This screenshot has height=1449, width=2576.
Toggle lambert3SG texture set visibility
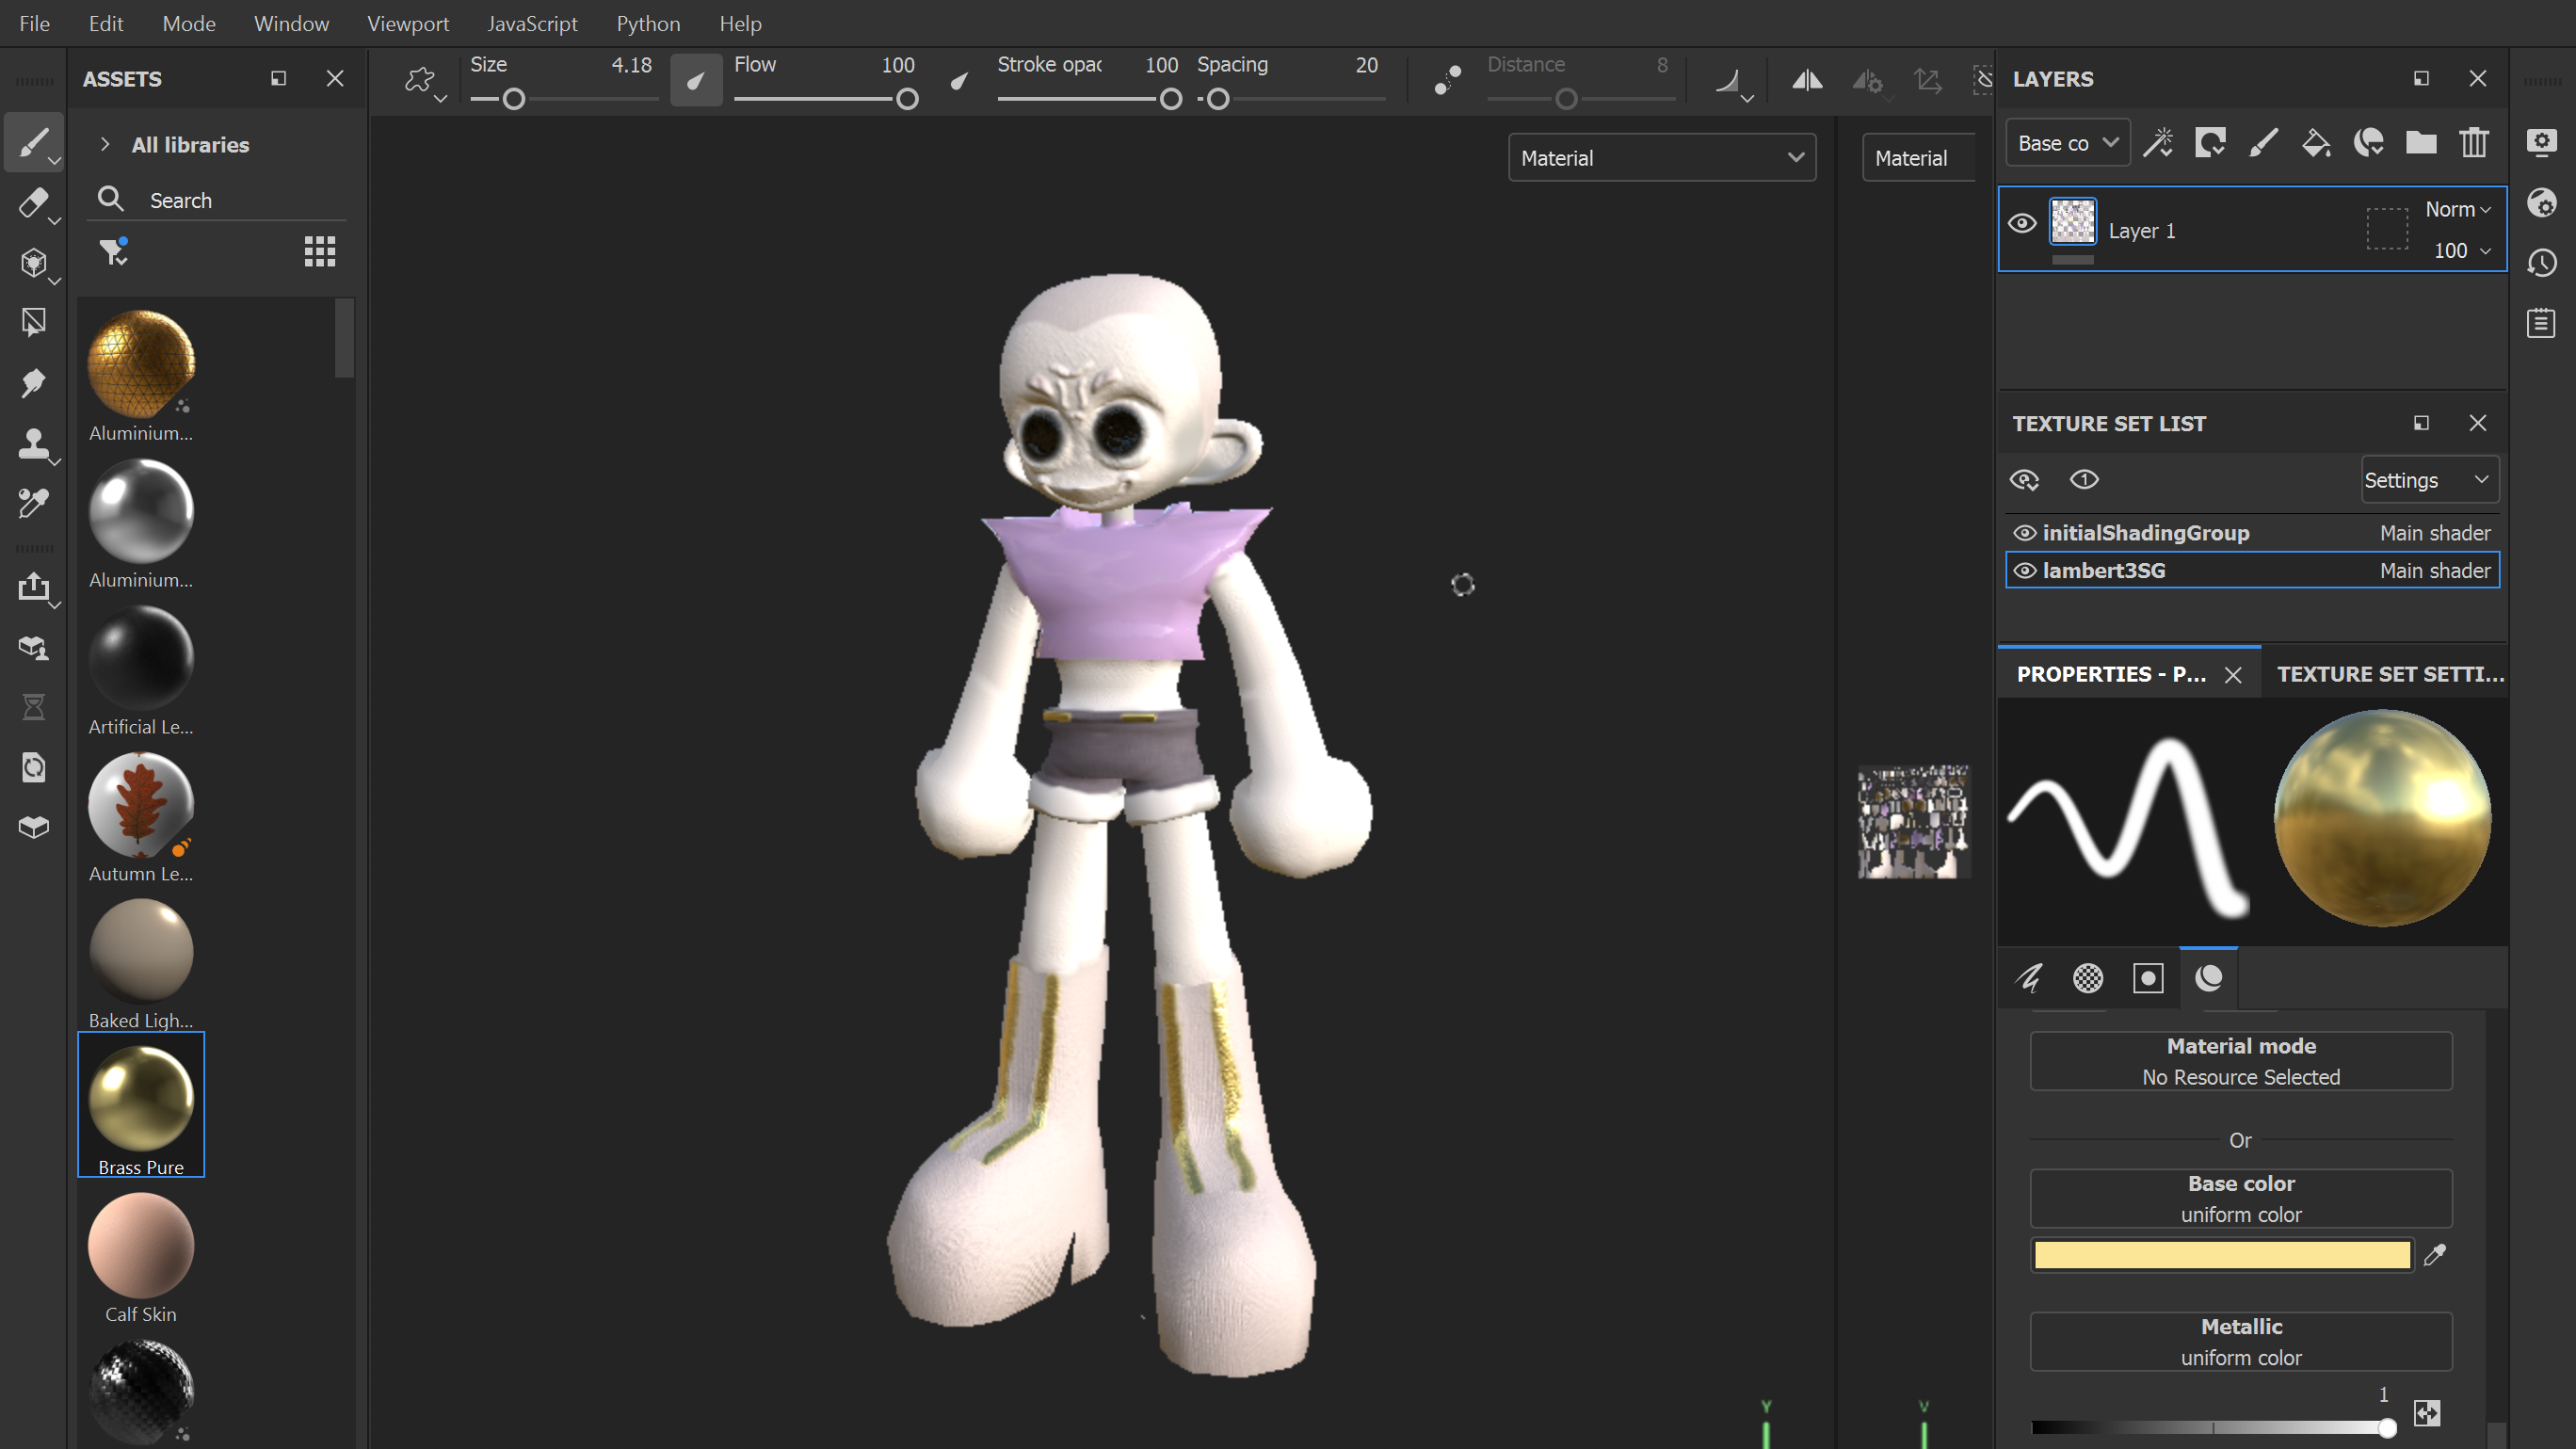pyautogui.click(x=2024, y=571)
